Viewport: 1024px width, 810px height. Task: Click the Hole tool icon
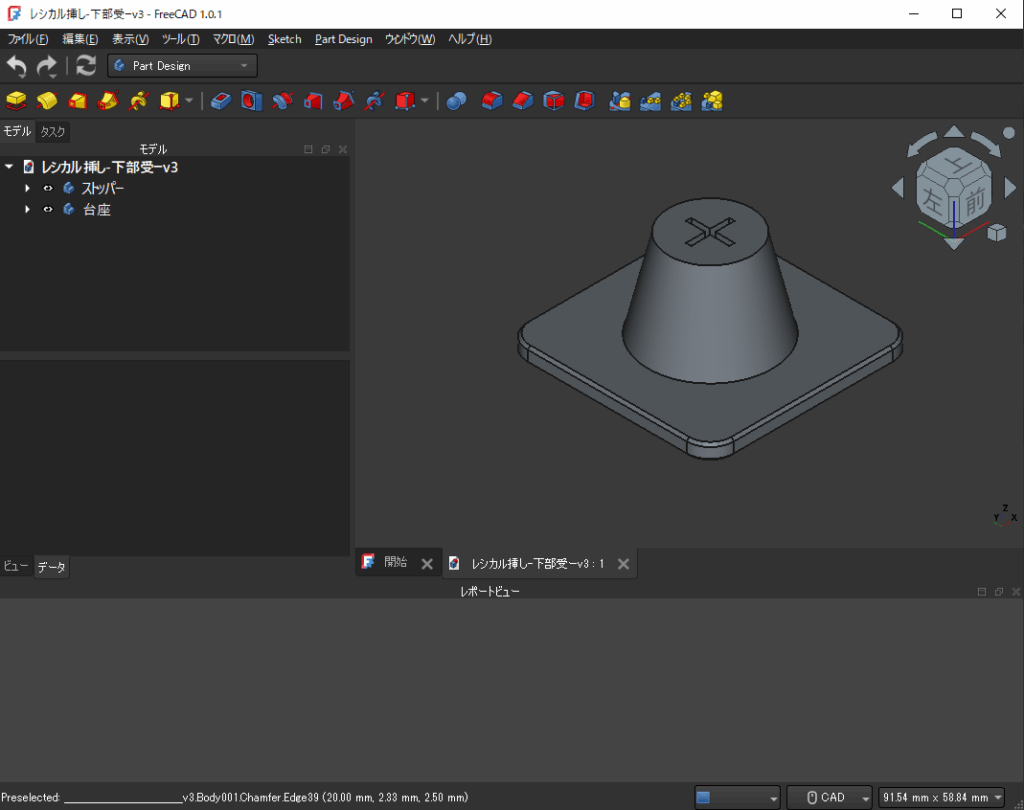point(252,100)
